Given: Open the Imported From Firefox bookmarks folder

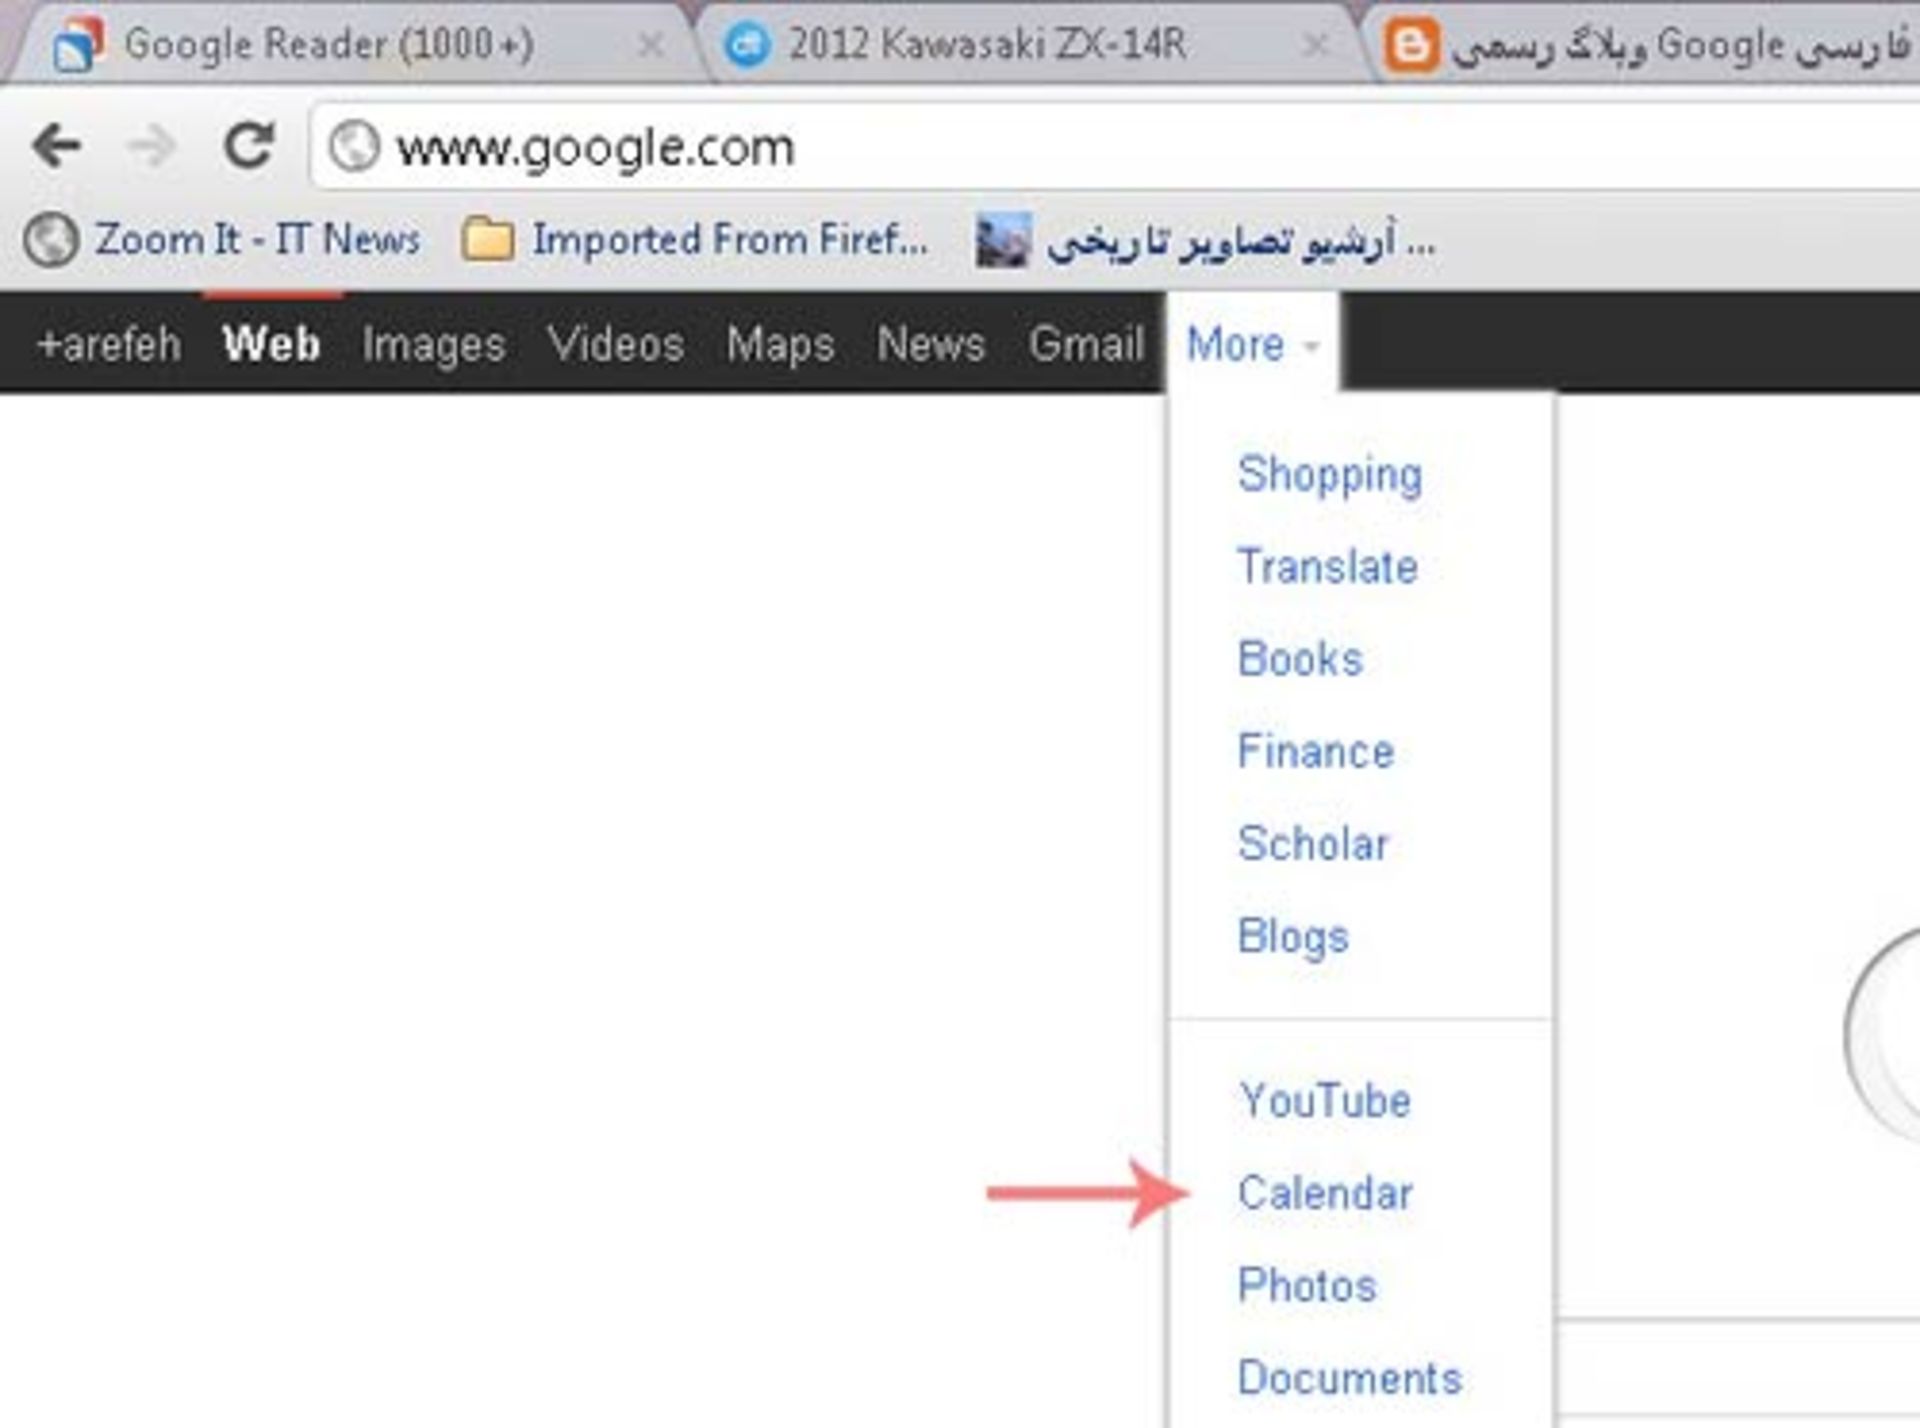Looking at the screenshot, I should coord(696,240).
